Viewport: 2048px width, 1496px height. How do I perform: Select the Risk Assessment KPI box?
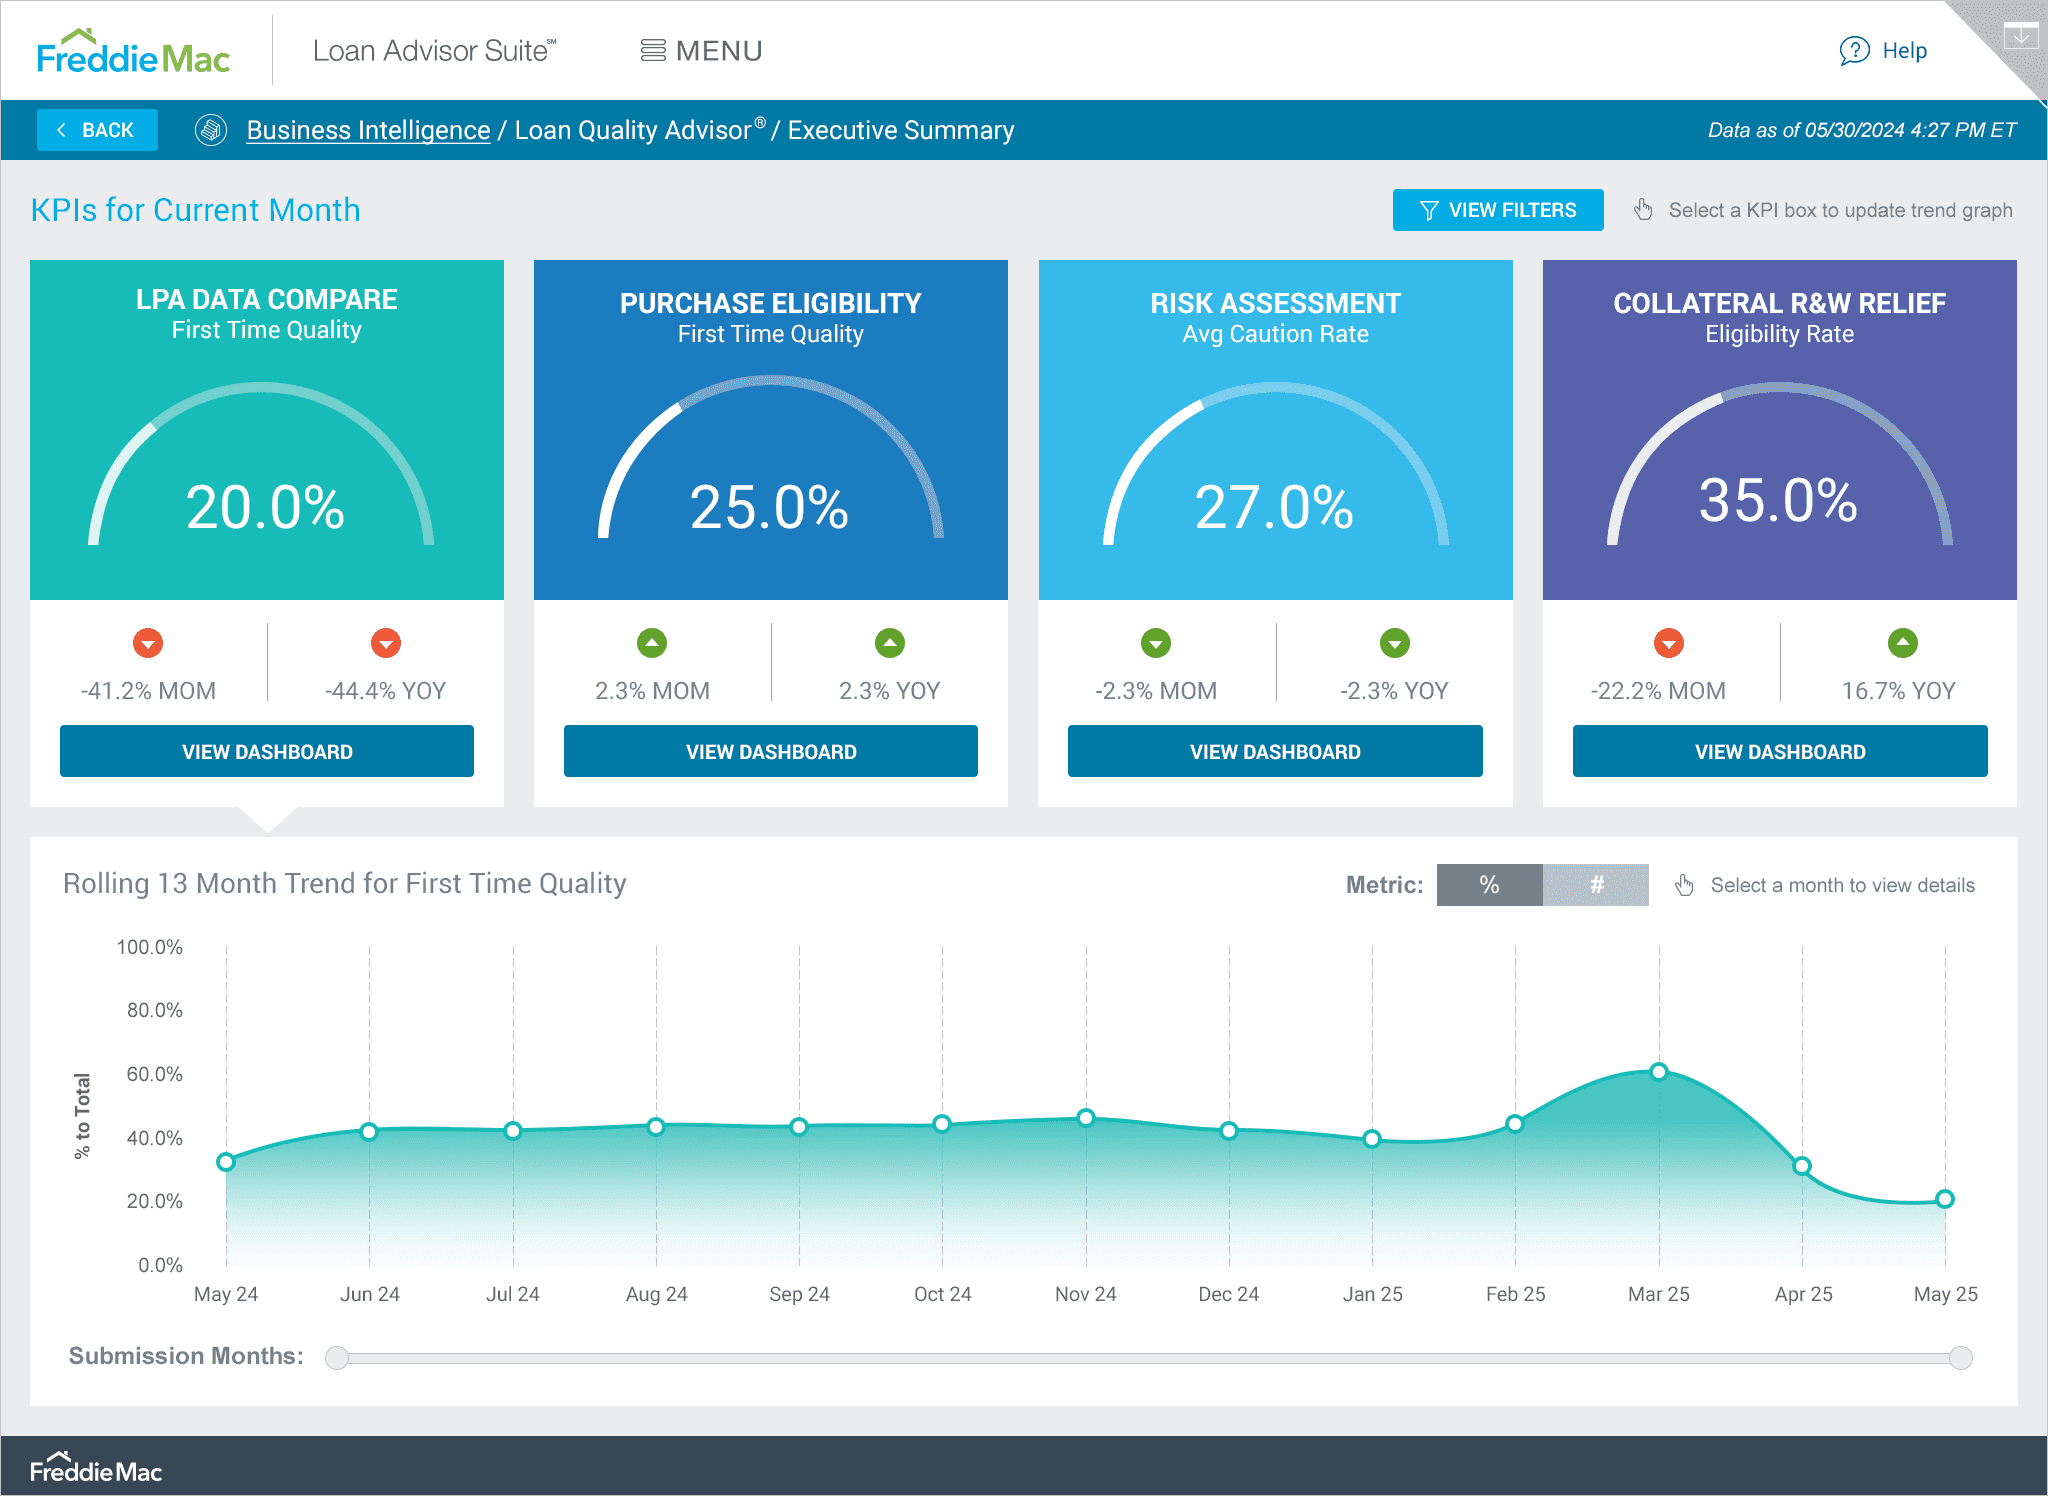(x=1275, y=430)
